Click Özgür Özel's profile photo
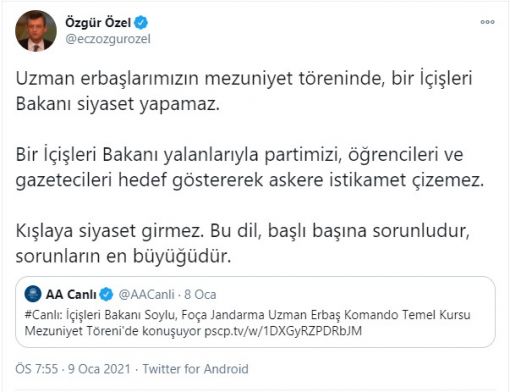The height and width of the screenshot is (392, 510). 36,31
